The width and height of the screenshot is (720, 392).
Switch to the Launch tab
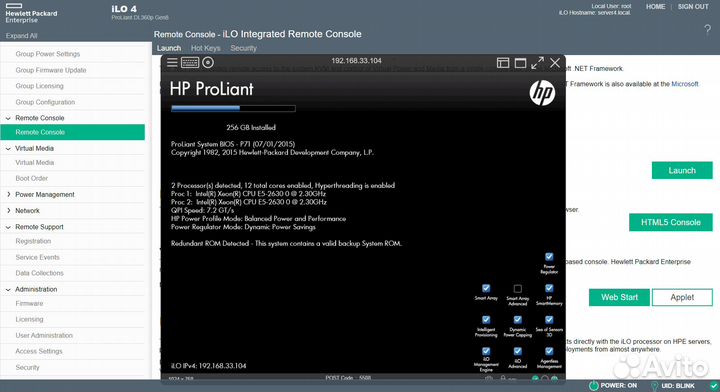point(169,48)
